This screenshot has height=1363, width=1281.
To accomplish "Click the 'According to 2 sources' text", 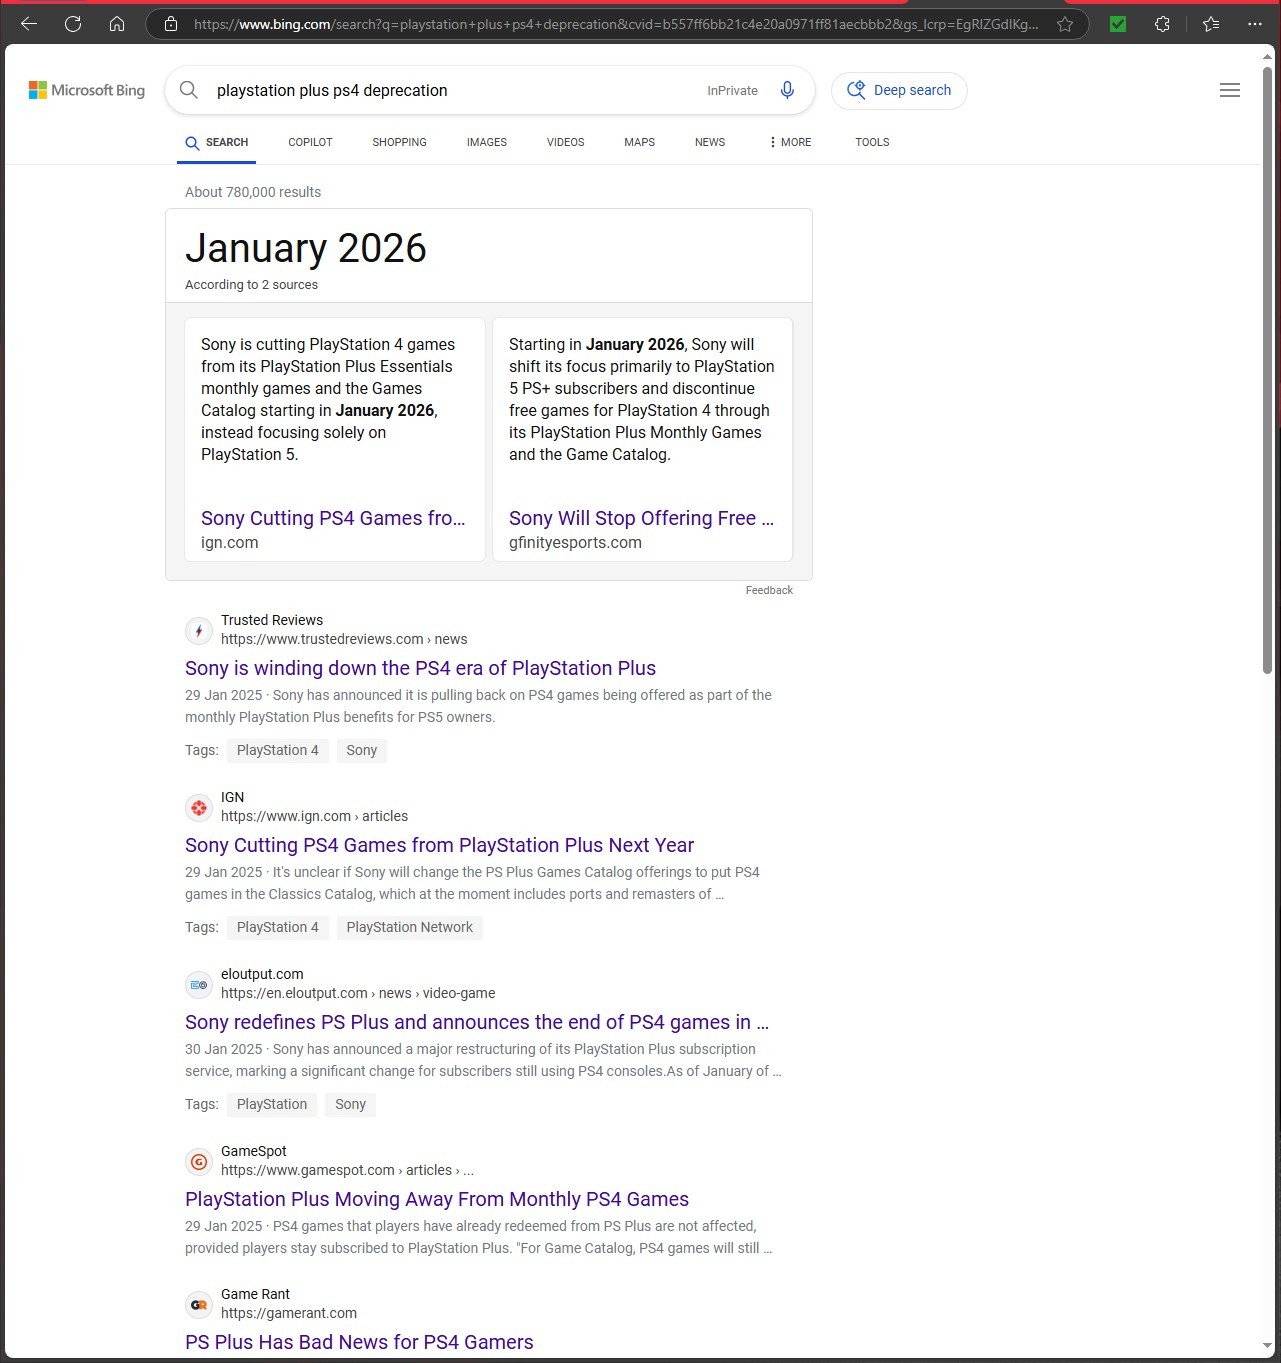I will pos(251,285).
